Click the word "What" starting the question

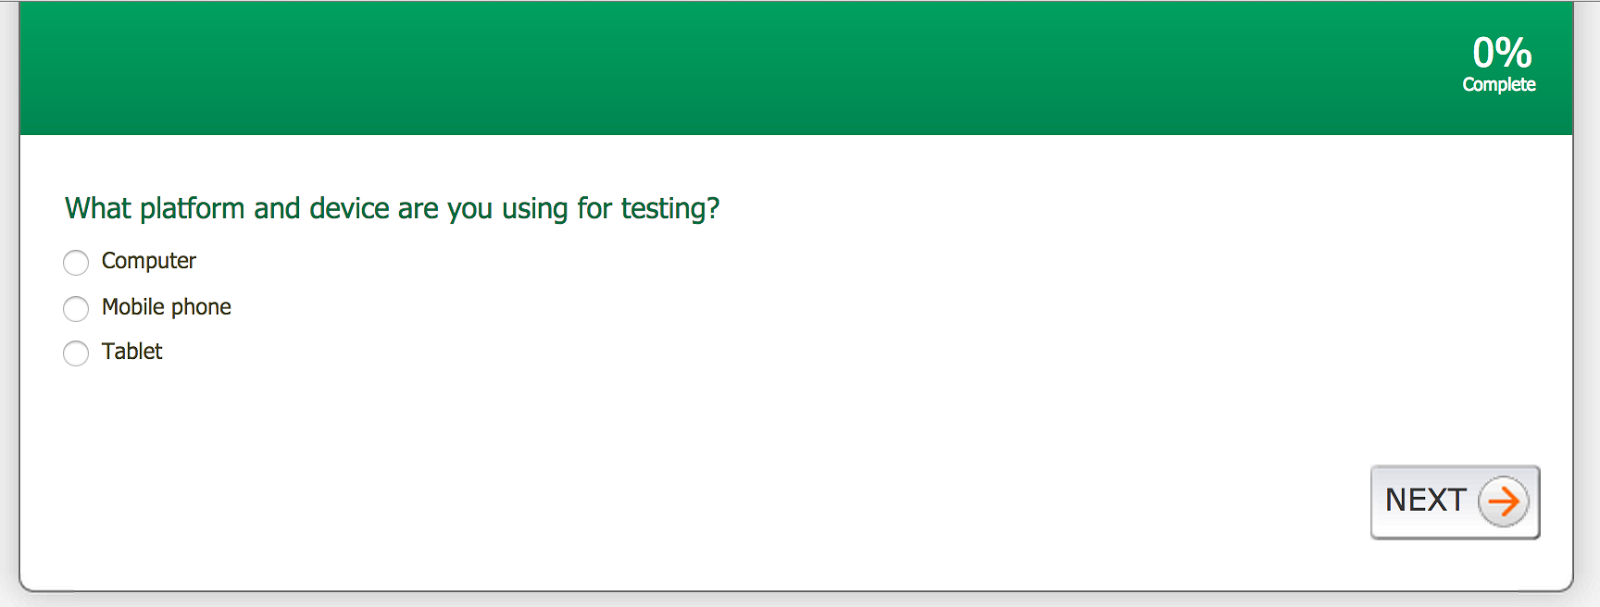click(x=98, y=208)
